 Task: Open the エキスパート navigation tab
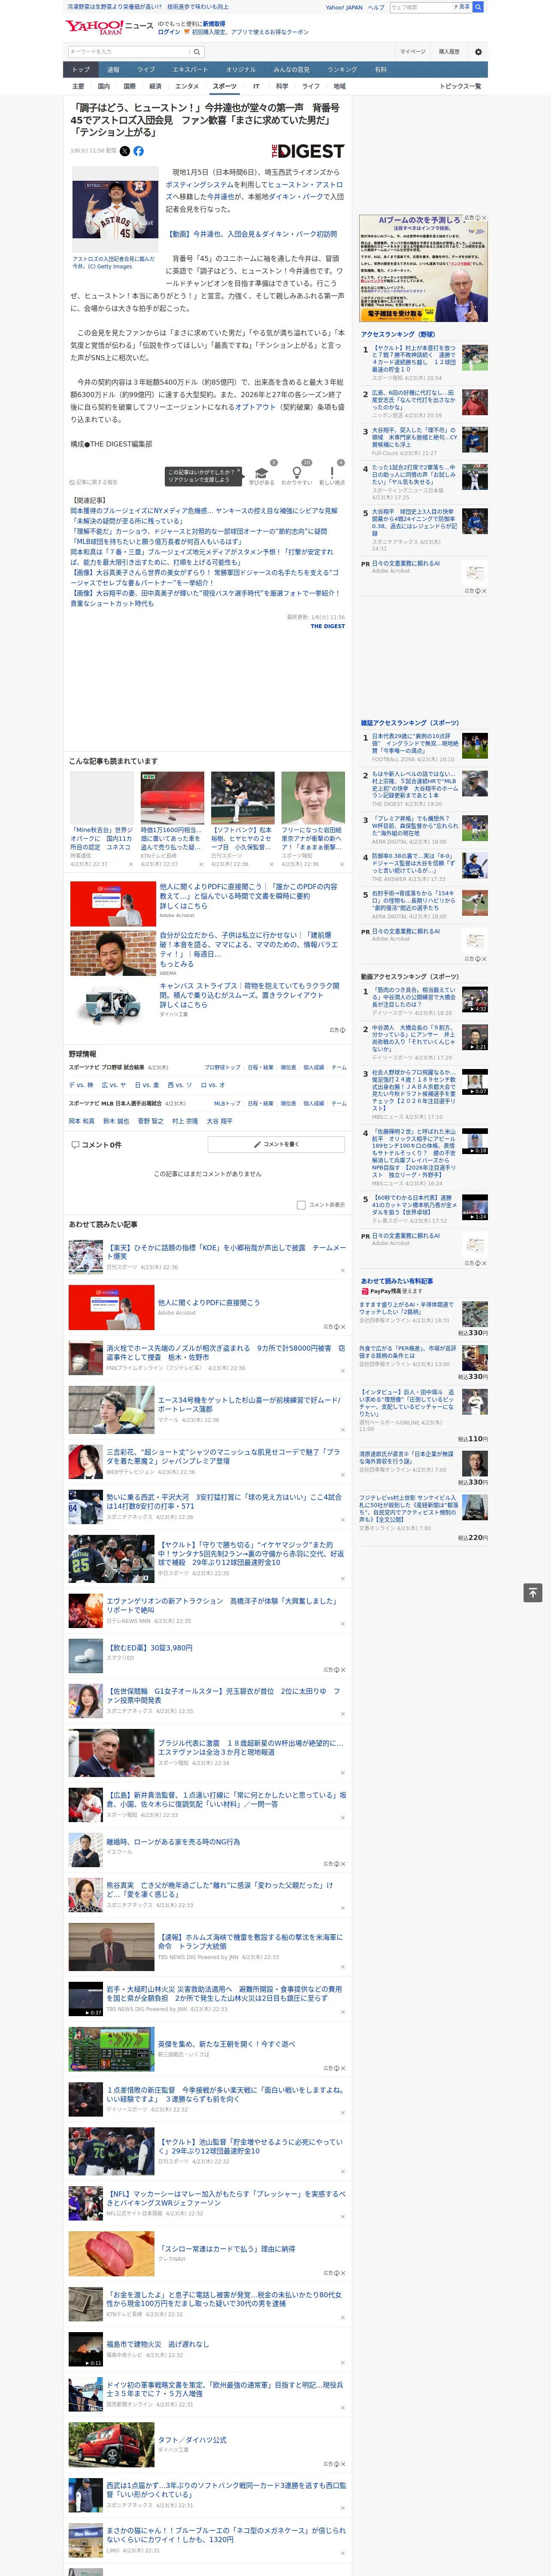[190, 70]
